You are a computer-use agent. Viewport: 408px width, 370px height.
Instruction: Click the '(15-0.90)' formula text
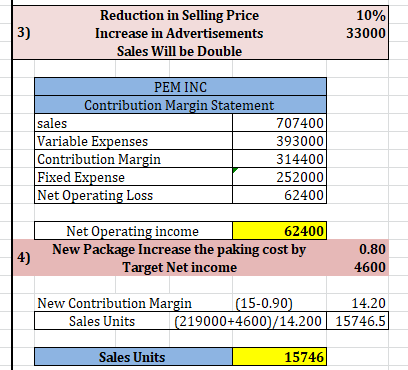[264, 303]
